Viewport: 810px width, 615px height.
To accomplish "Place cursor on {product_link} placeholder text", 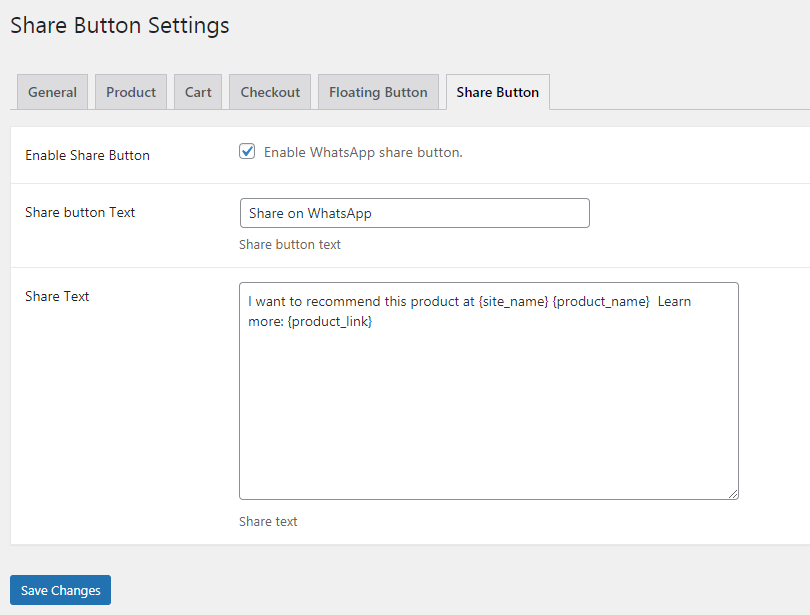I will [x=330, y=321].
